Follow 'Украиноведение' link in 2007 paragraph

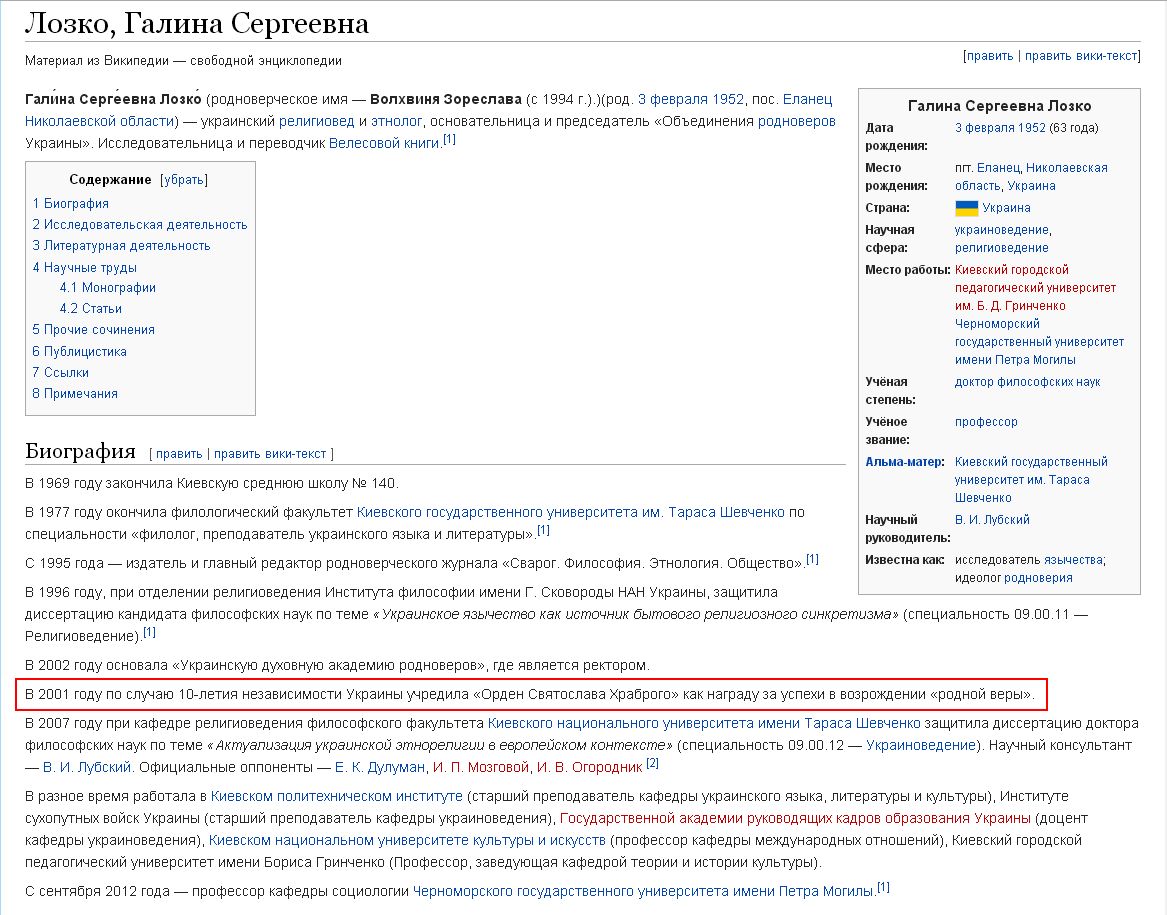pyautogui.click(x=921, y=745)
